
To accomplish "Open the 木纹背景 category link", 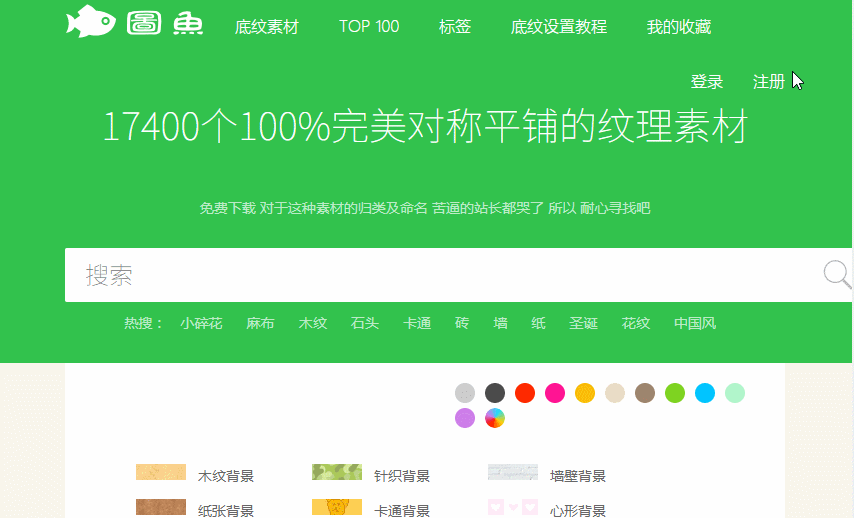I will [226, 476].
